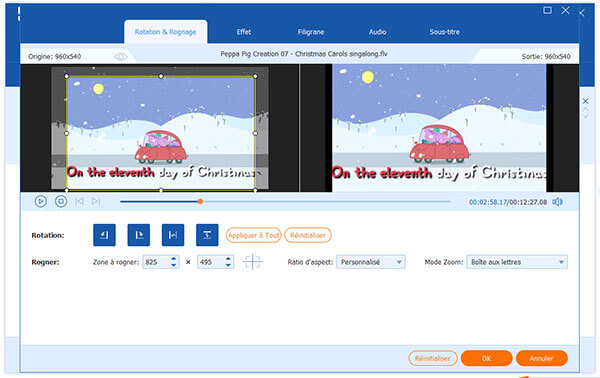Open the Sous-titre tab
The height and width of the screenshot is (378, 600).
tap(445, 32)
